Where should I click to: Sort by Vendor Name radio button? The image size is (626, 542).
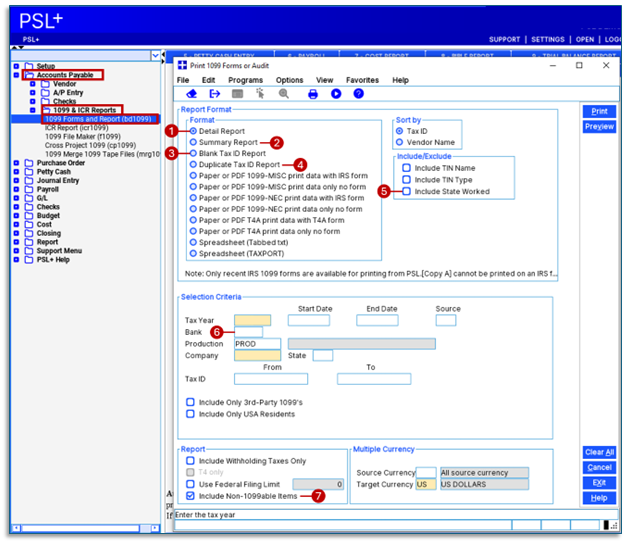pos(399,142)
